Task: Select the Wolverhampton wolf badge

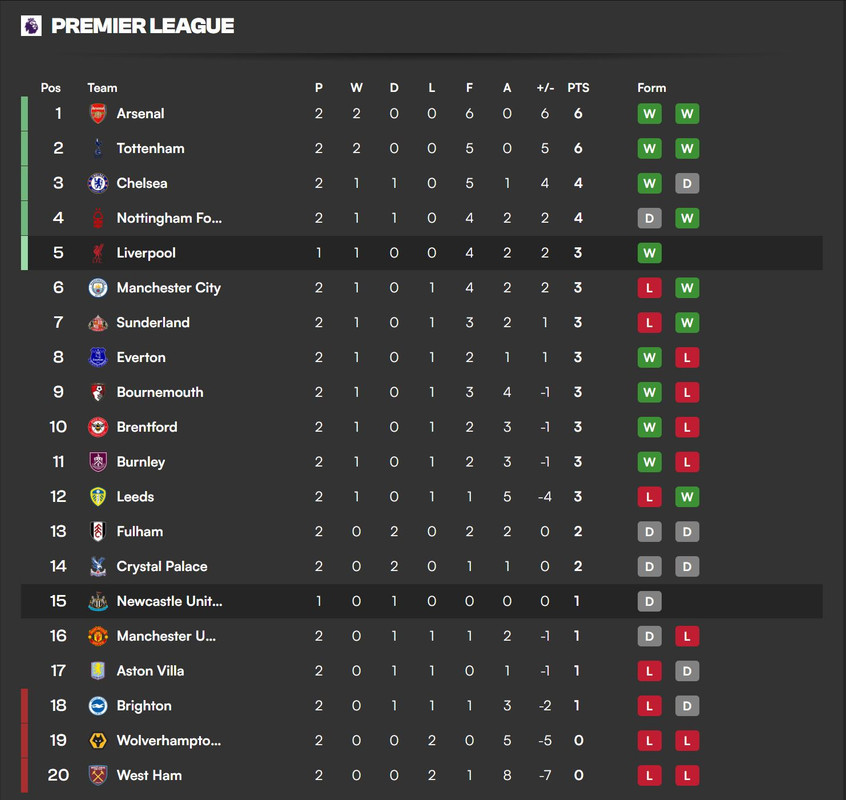Action: pyautogui.click(x=98, y=740)
